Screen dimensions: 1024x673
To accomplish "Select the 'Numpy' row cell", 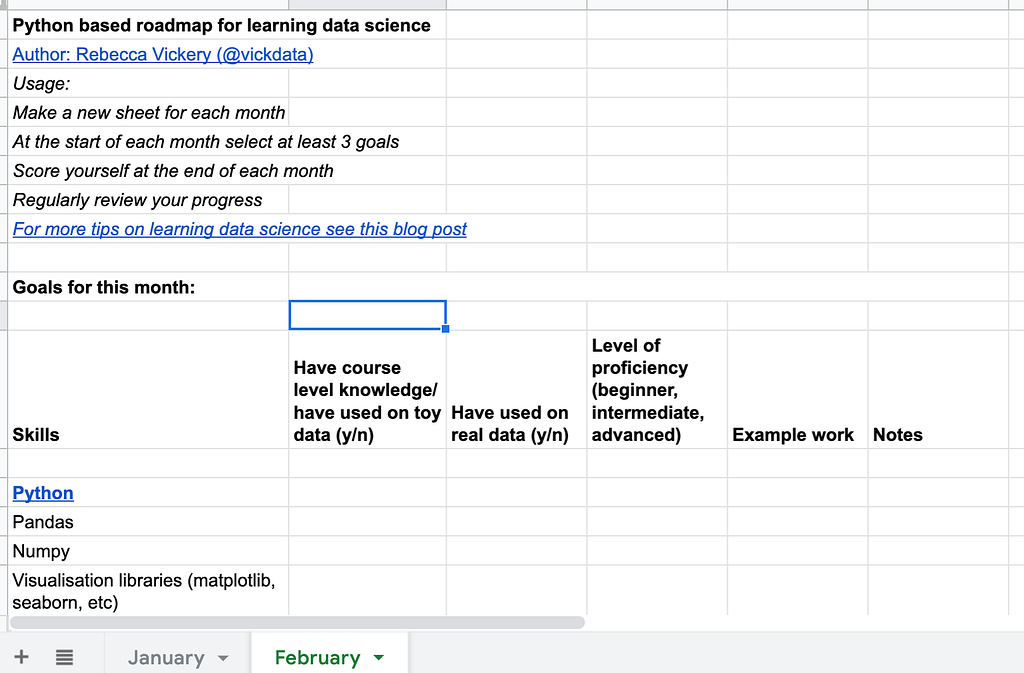I will pyautogui.click(x=148, y=551).
